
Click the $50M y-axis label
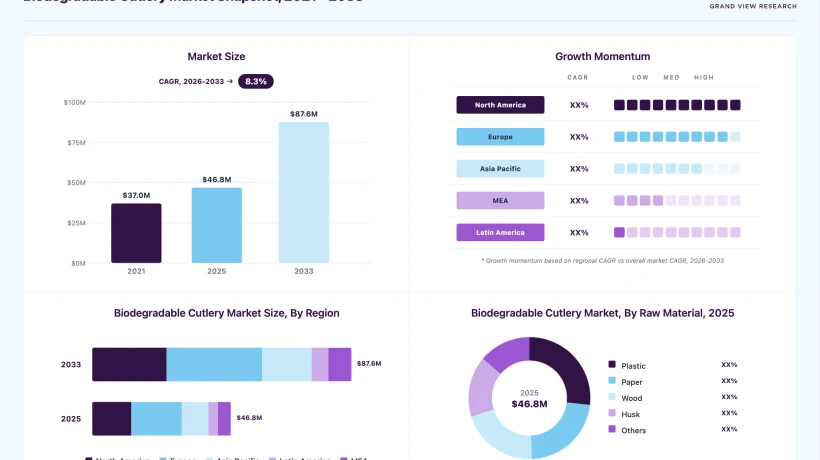pyautogui.click(x=76, y=183)
